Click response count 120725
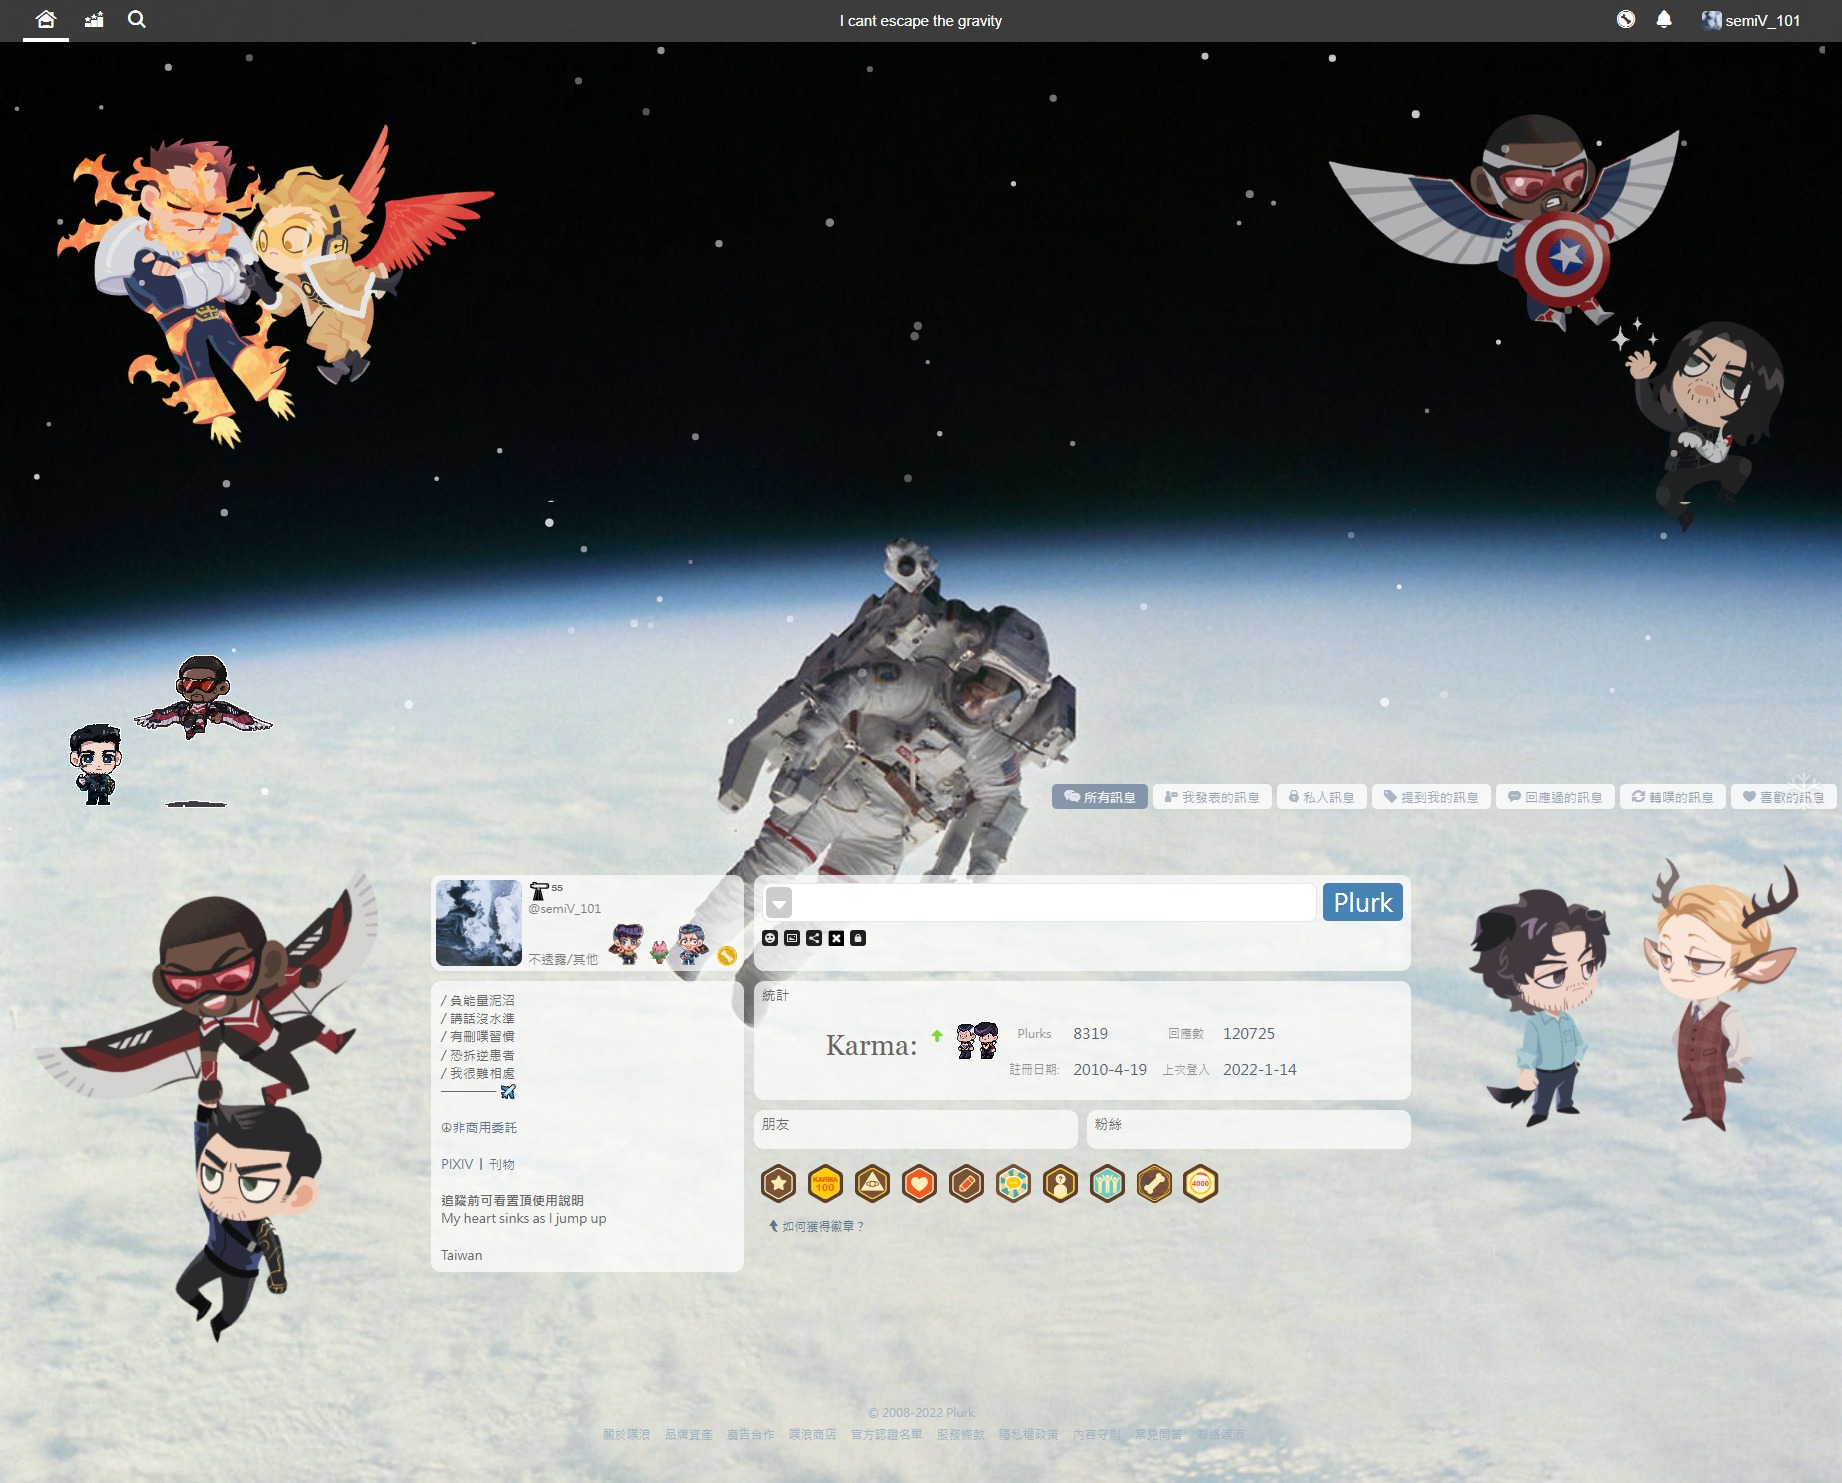The height and width of the screenshot is (1483, 1842). point(1249,1034)
